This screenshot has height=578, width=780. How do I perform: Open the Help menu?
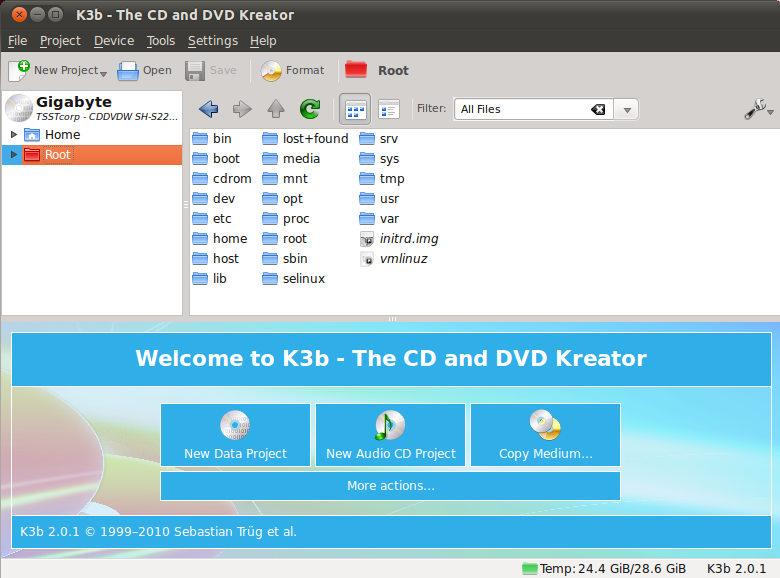263,41
